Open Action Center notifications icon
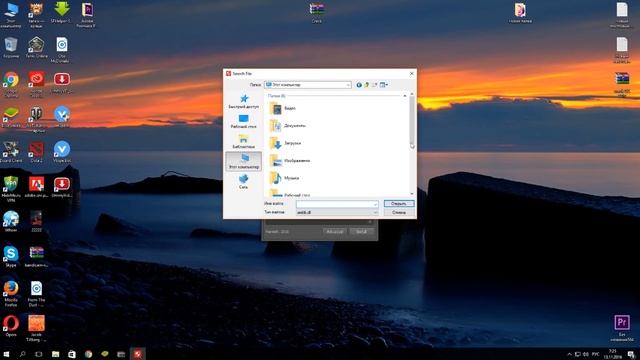 pyautogui.click(x=631, y=354)
